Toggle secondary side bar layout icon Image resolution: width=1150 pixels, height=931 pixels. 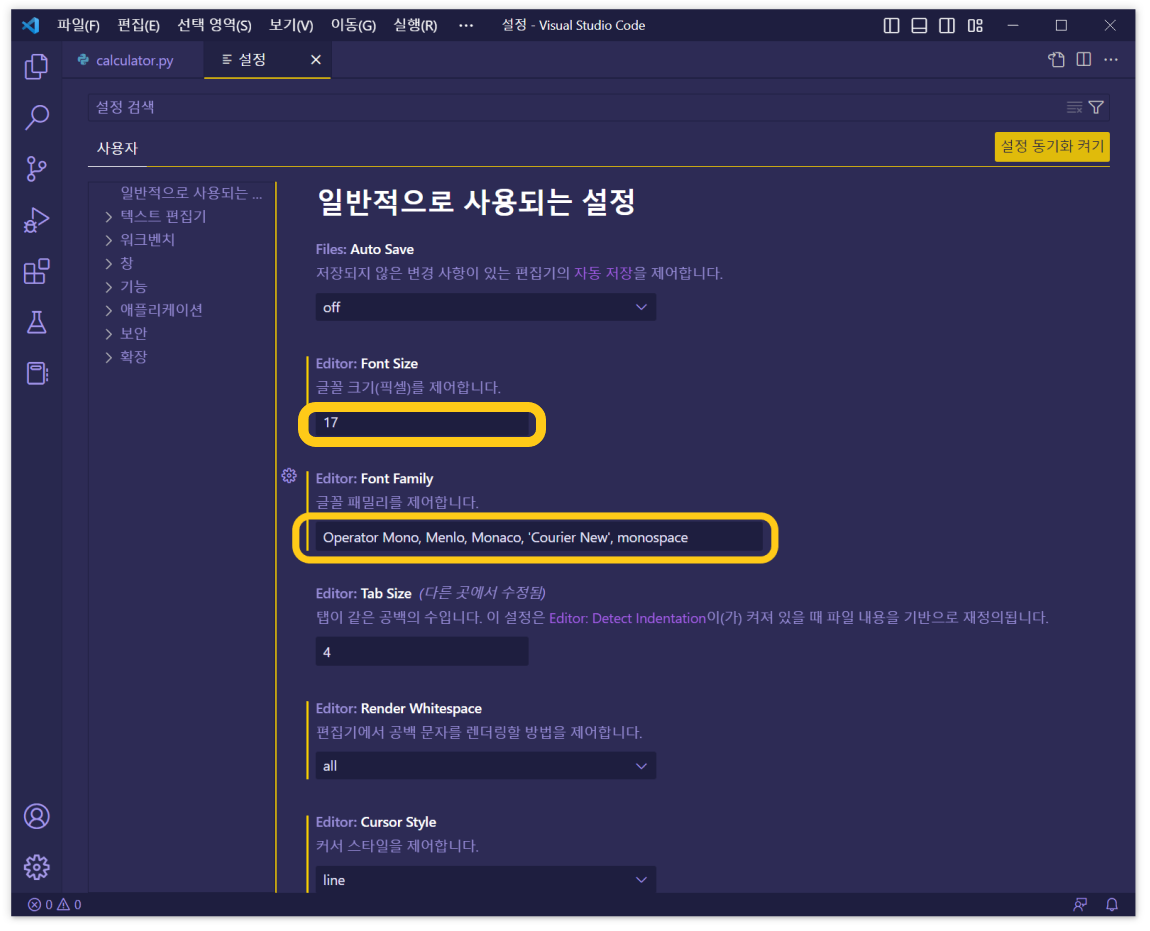947,26
